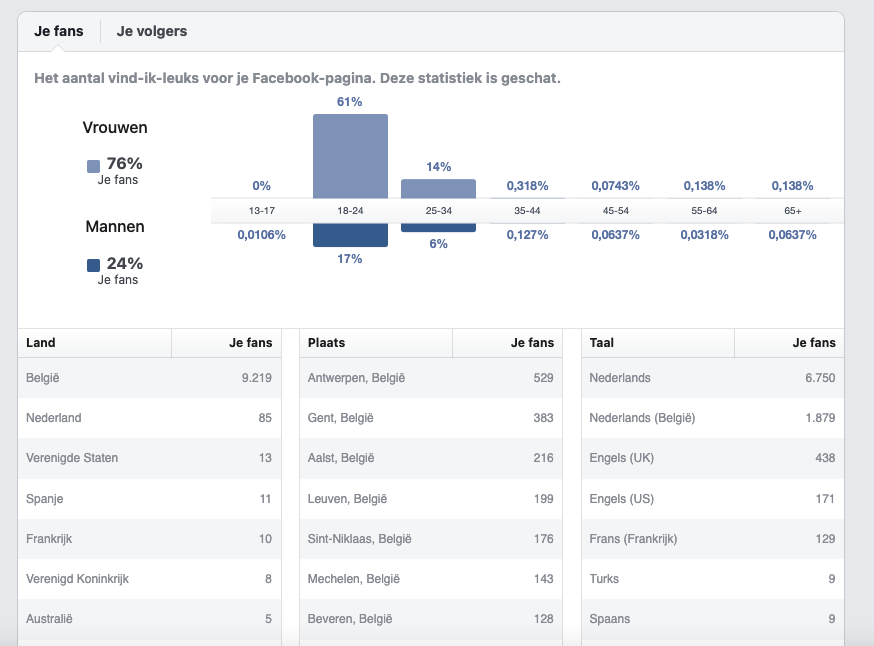874x646 pixels.
Task: Select the Nederland country row
Action: 149,418
